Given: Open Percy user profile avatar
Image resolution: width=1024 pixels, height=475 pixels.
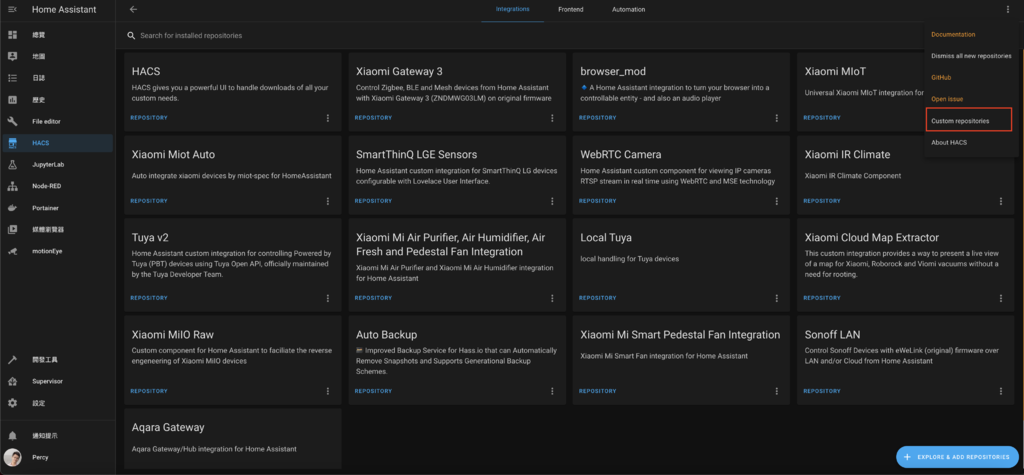Looking at the screenshot, I should tap(12, 457).
